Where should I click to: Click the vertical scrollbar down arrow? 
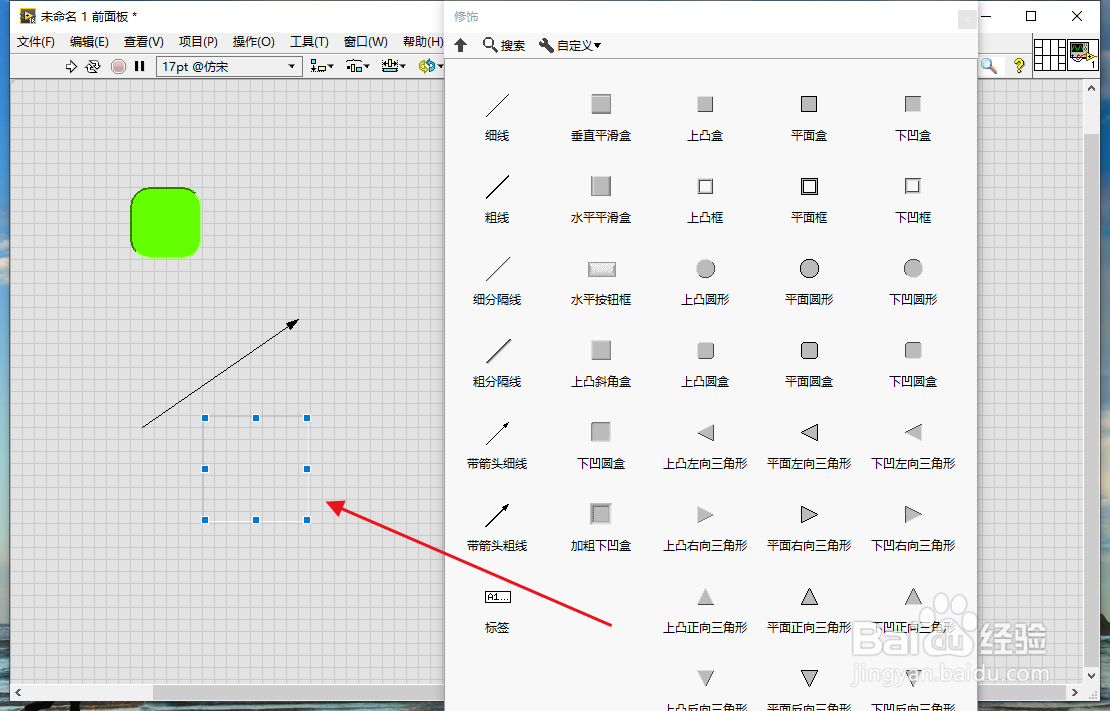click(1092, 676)
